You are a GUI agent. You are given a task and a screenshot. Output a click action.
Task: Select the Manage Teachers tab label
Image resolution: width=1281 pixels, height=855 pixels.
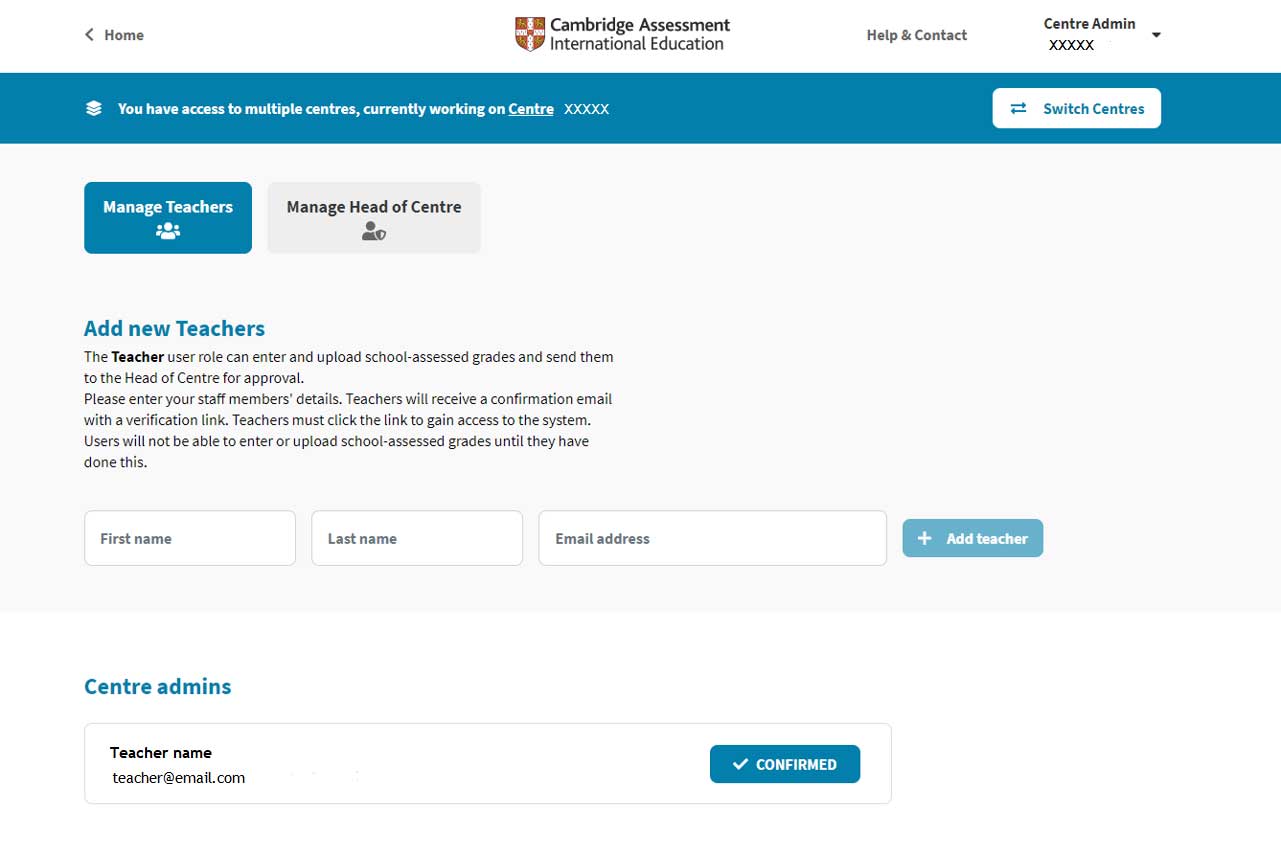pyautogui.click(x=168, y=207)
